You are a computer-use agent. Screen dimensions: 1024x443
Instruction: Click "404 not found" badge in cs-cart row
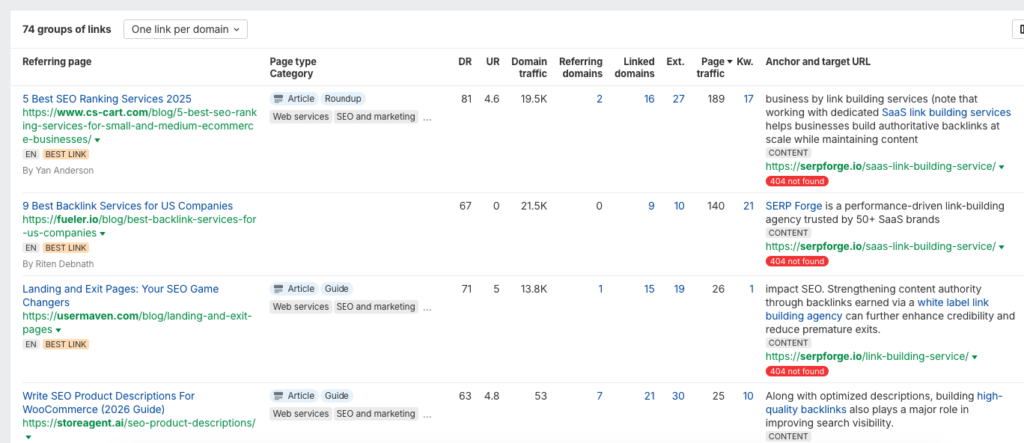click(797, 181)
